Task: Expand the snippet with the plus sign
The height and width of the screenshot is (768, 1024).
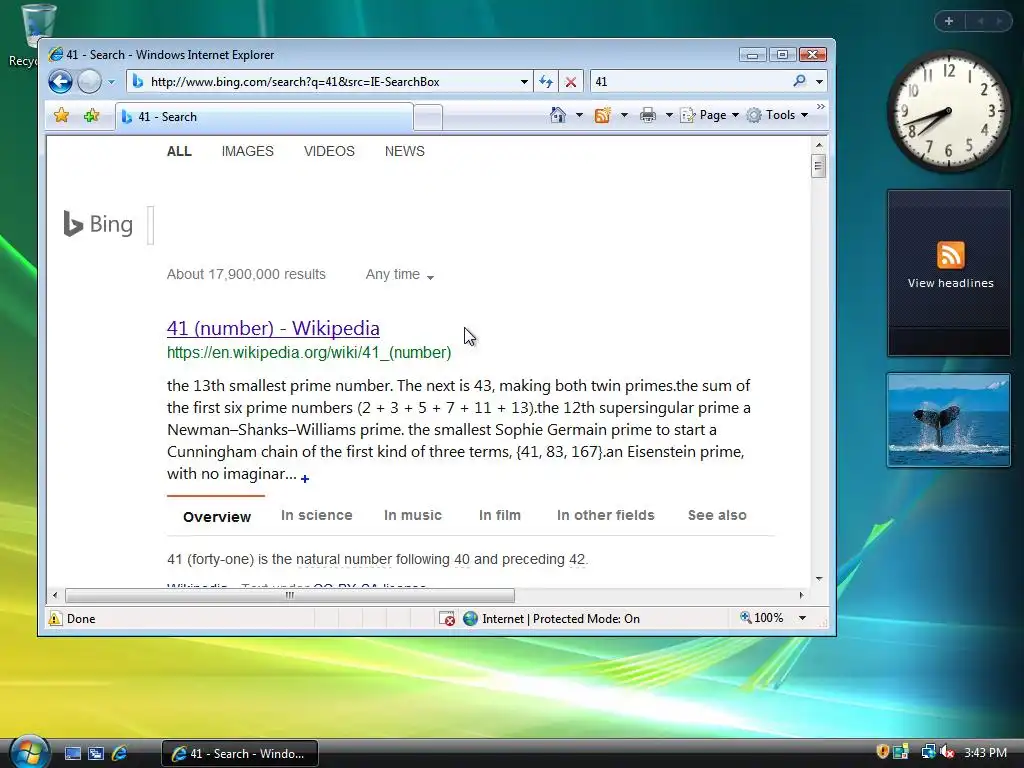Action: point(305,479)
